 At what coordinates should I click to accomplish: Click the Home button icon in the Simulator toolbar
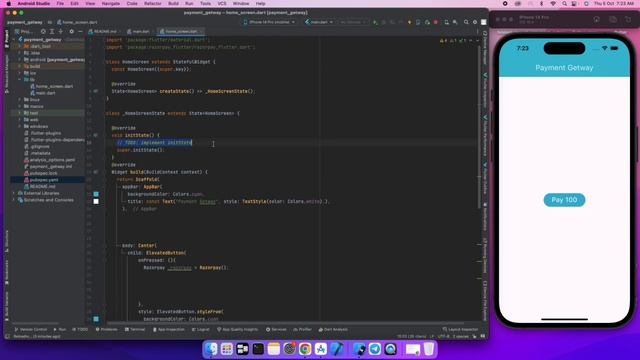(596, 19)
